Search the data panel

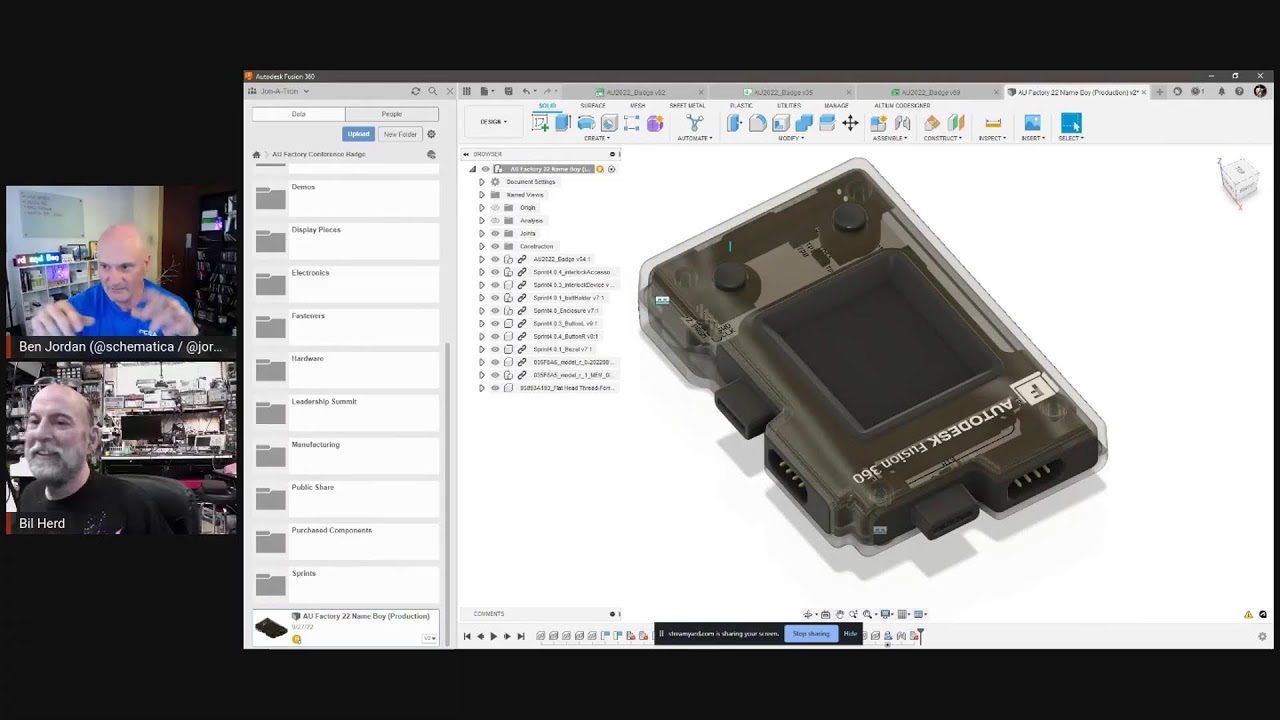click(433, 91)
